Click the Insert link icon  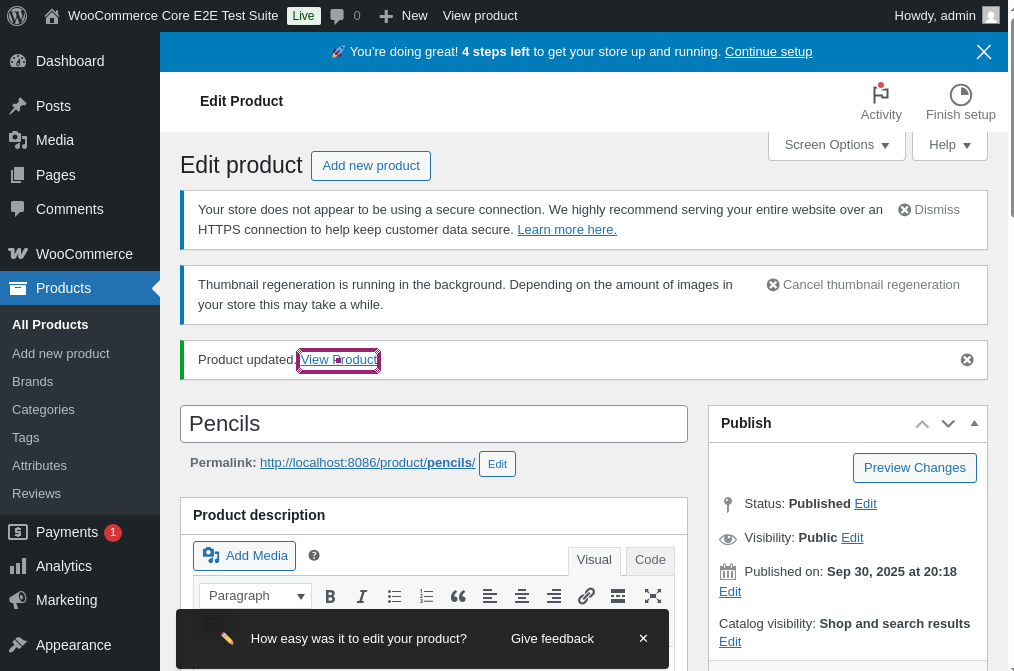click(x=586, y=596)
